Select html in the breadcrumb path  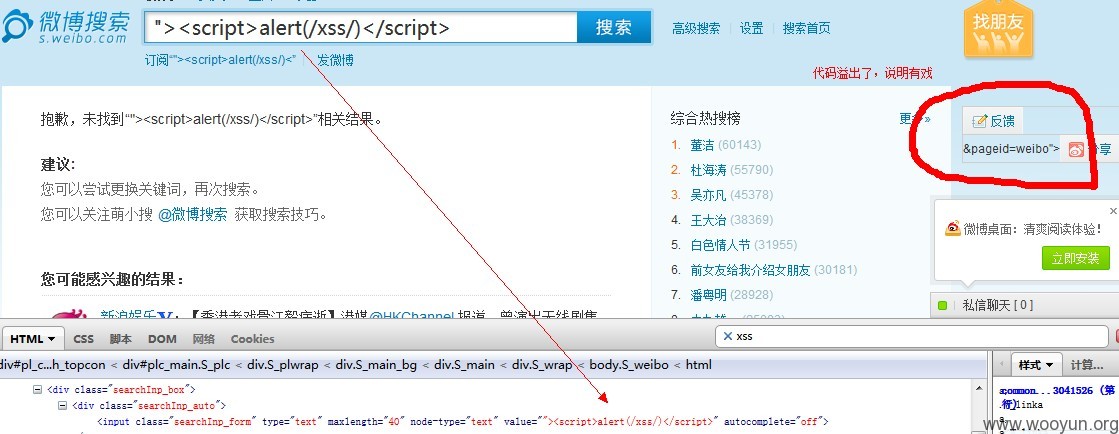pyautogui.click(x=699, y=365)
